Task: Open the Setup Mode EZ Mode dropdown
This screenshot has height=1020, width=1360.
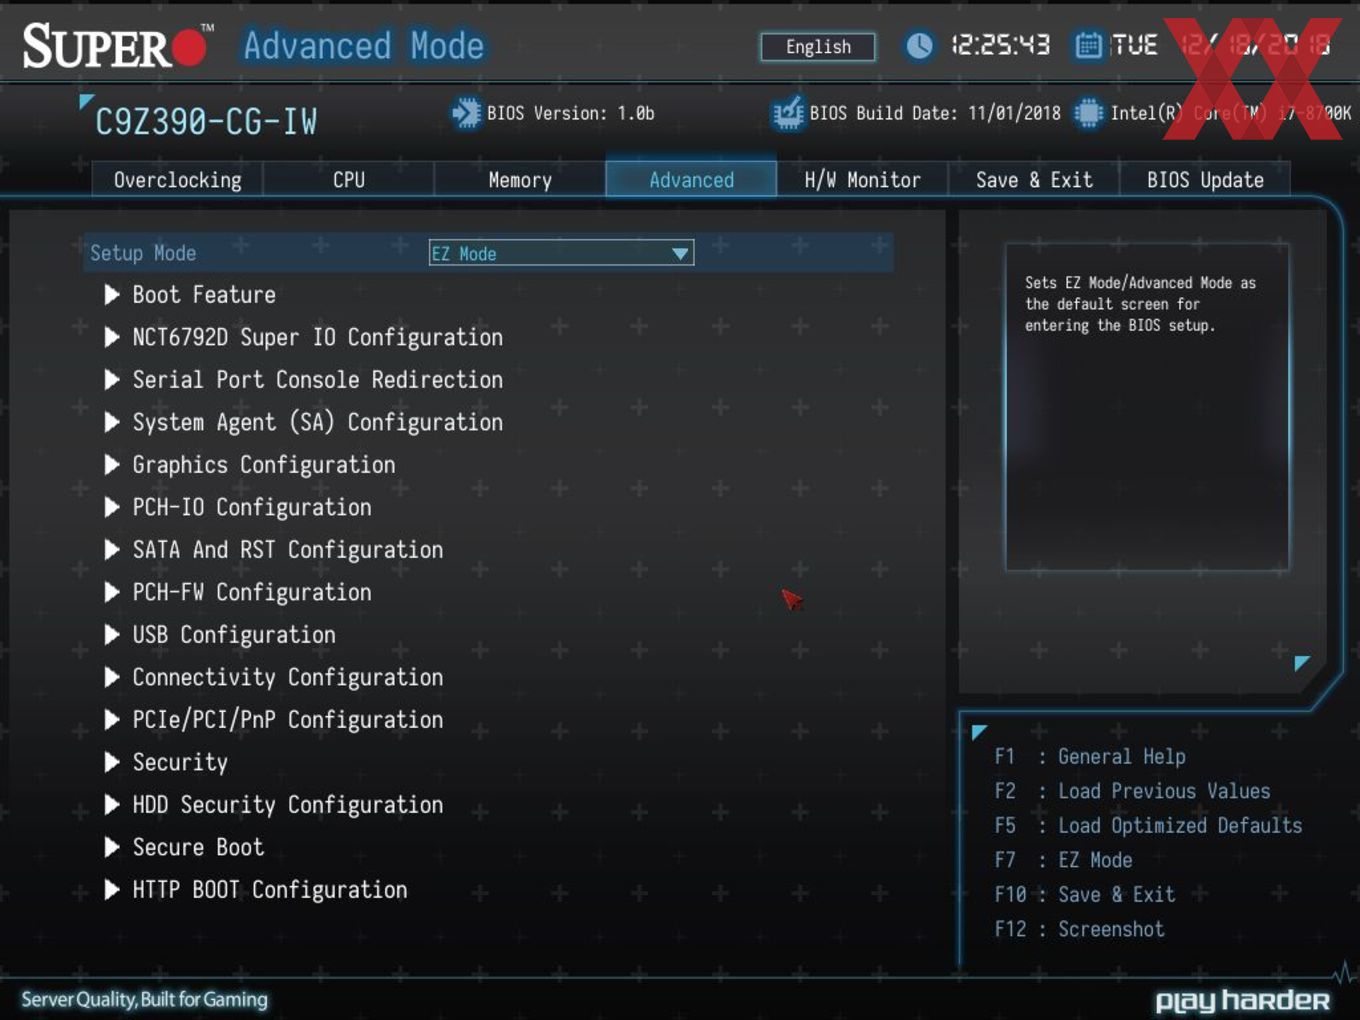Action: [x=561, y=253]
